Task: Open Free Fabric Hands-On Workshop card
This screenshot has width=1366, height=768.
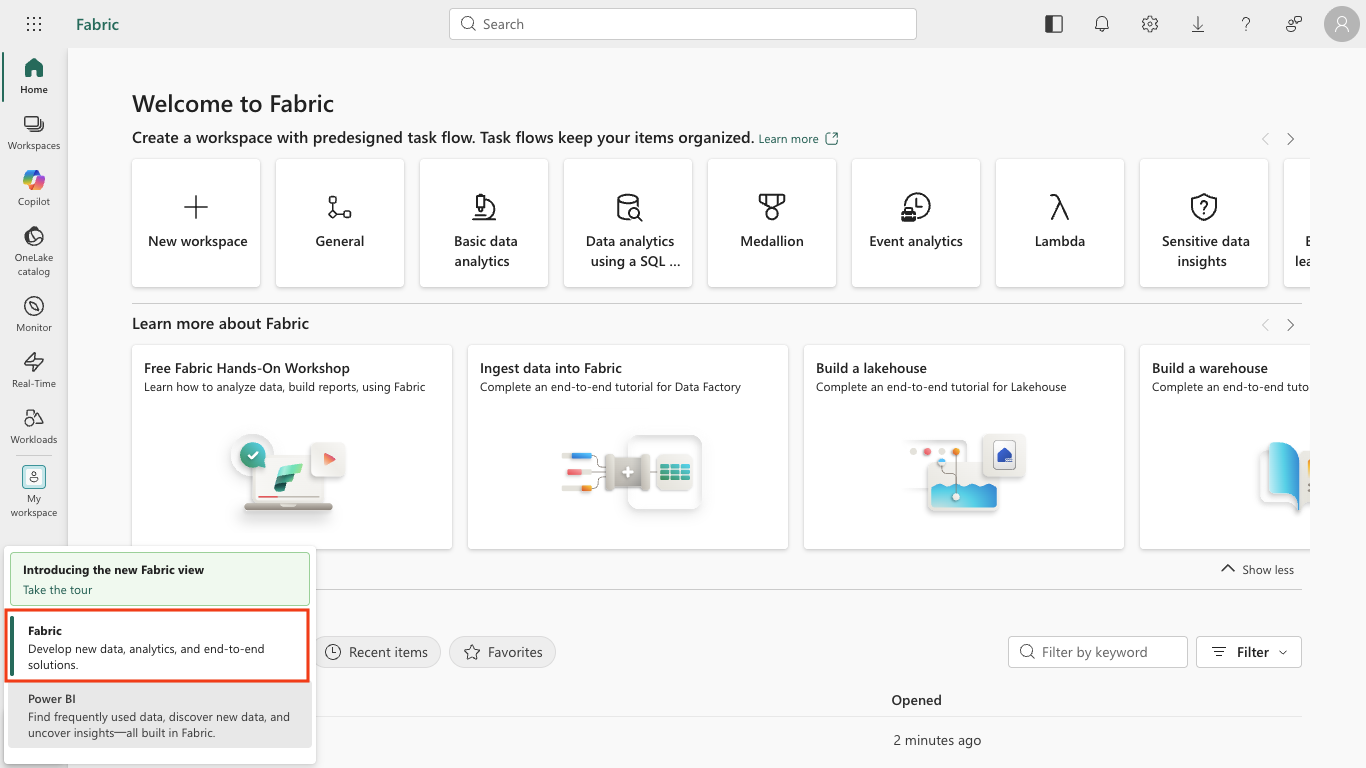Action: [292, 447]
